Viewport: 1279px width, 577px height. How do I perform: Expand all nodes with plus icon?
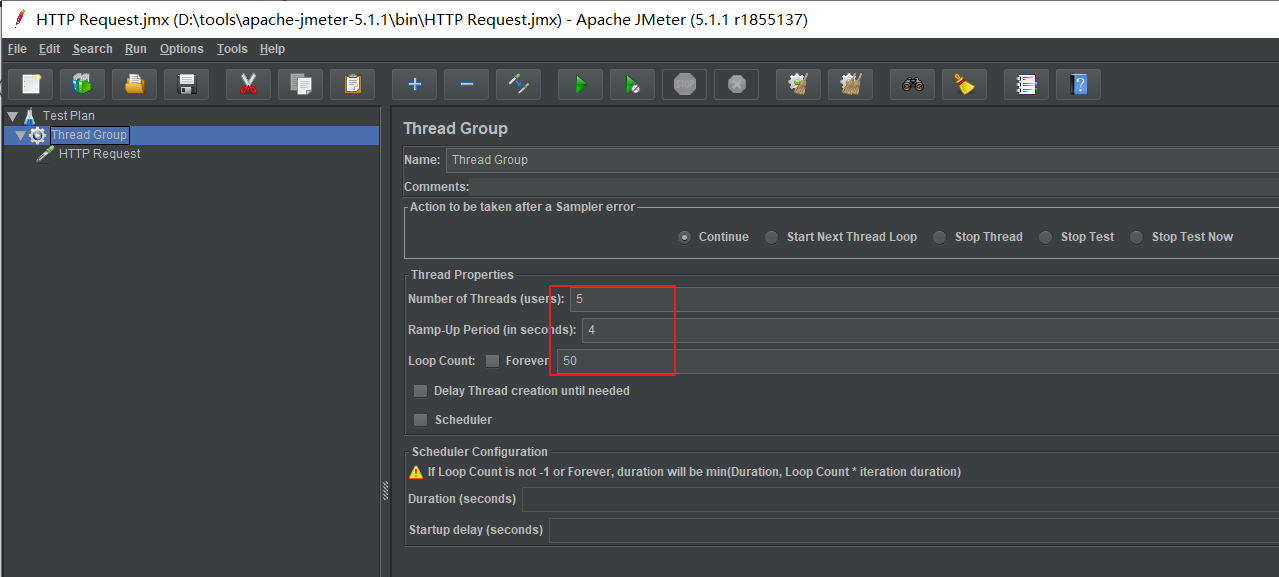414,84
